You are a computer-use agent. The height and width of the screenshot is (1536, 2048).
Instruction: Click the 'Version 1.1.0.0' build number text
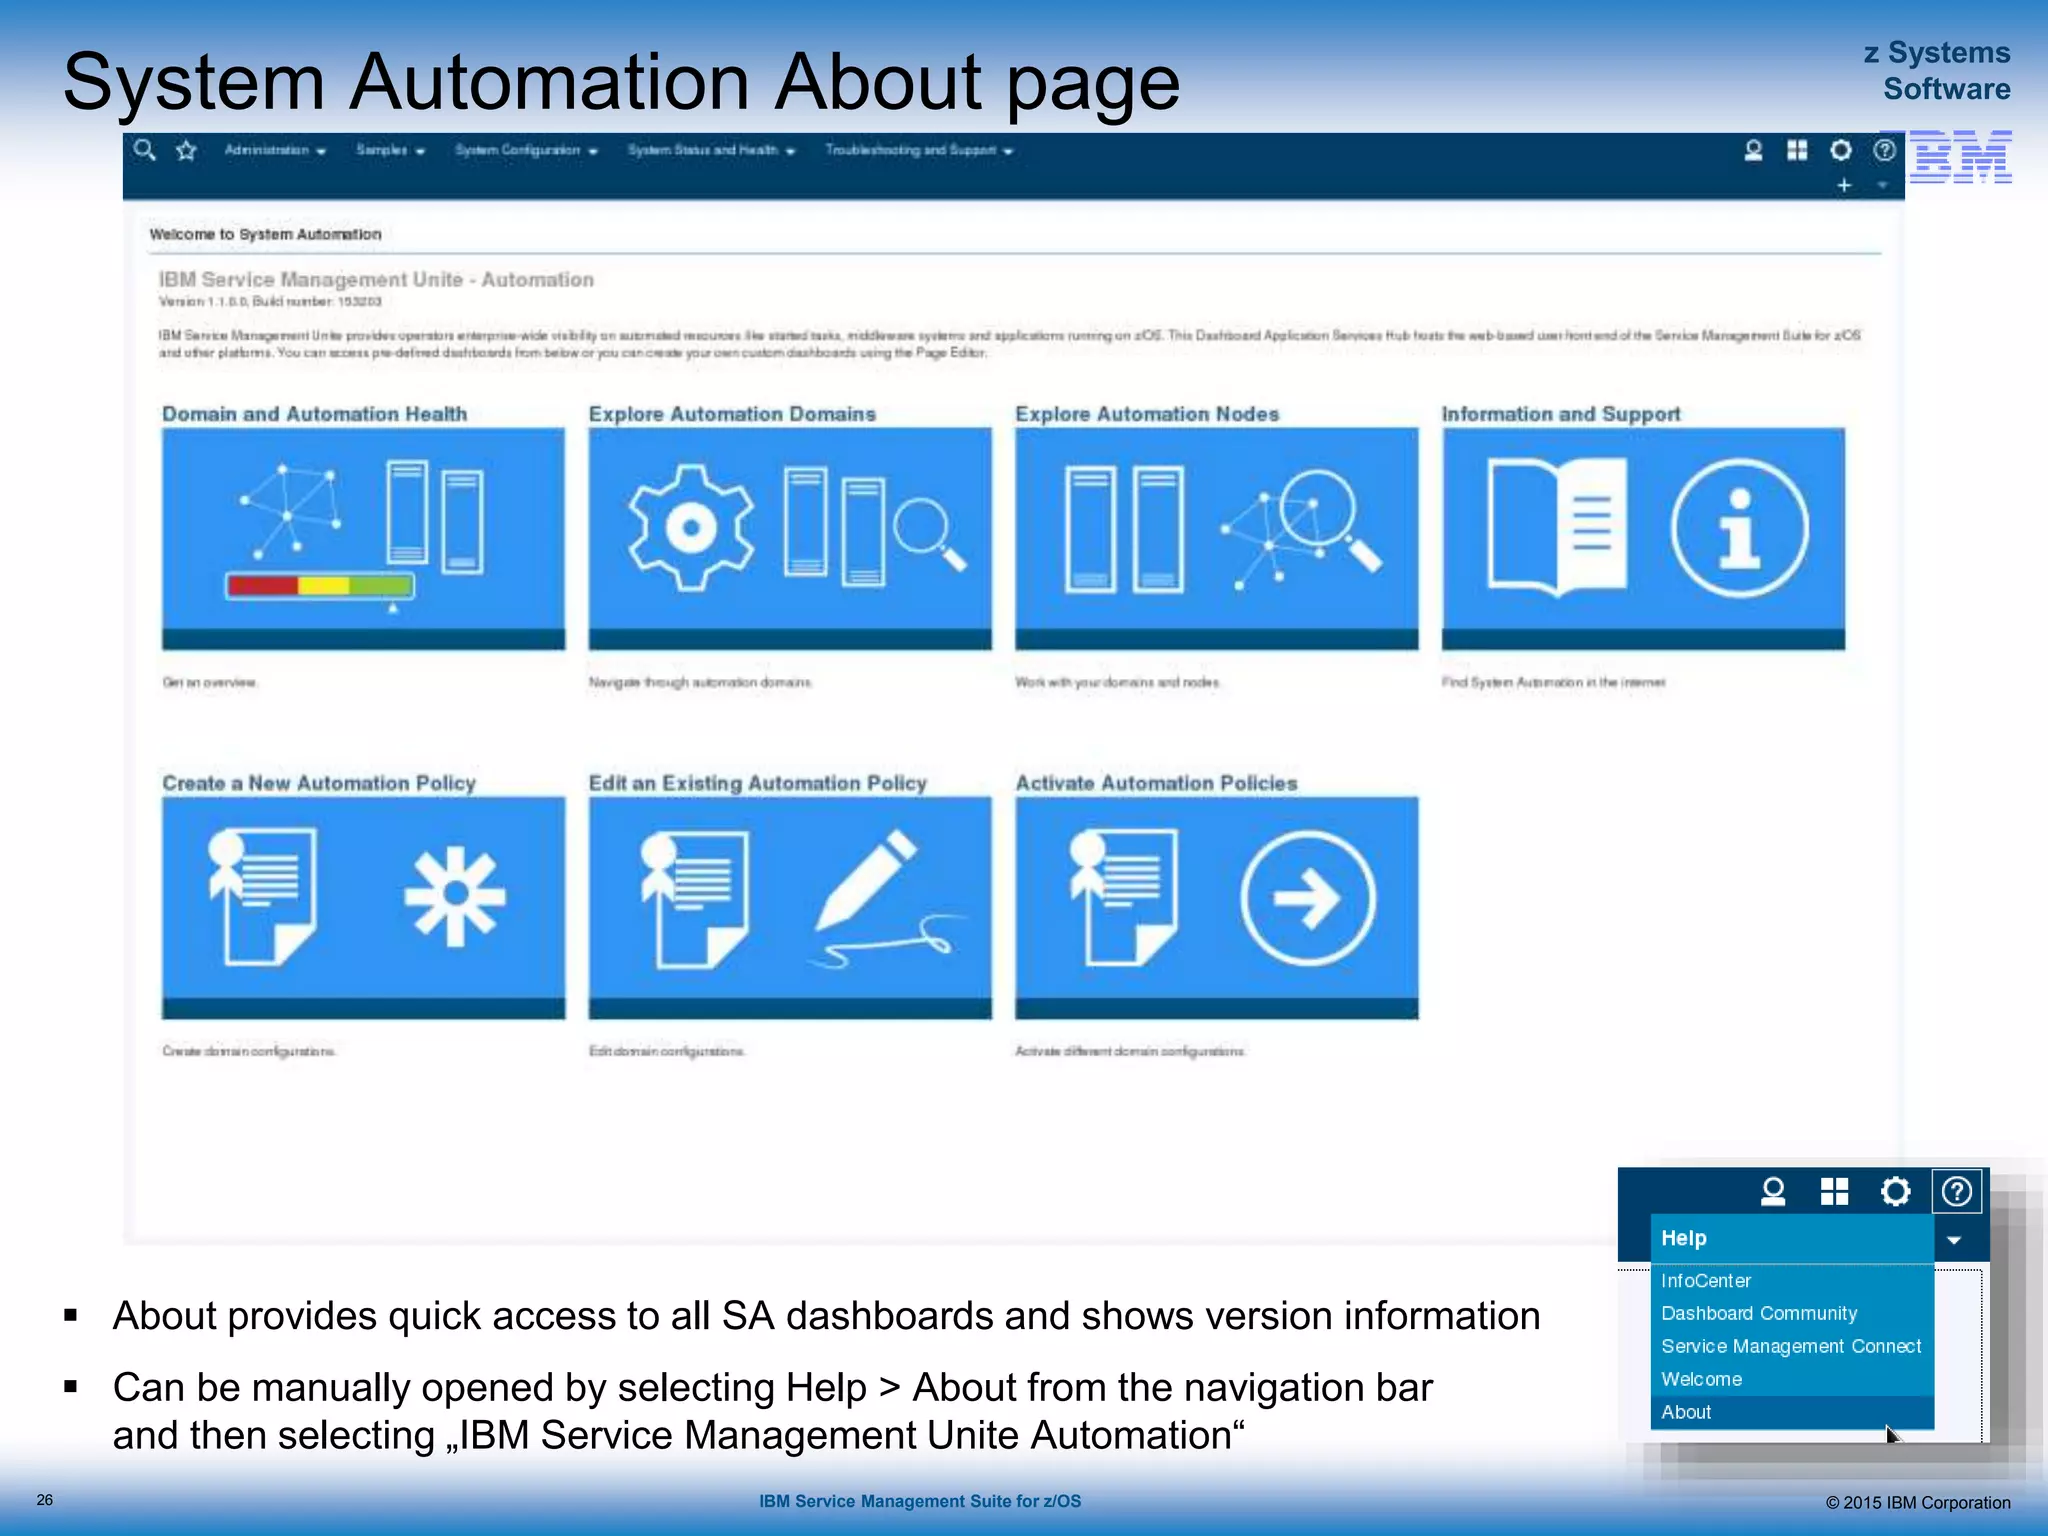(270, 301)
